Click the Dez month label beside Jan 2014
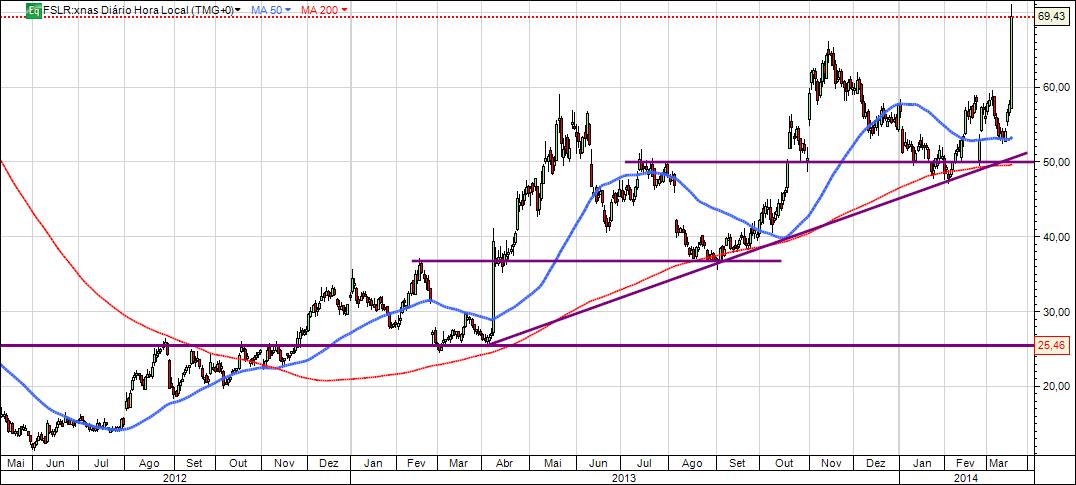The width and height of the screenshot is (1076, 485). 876,463
